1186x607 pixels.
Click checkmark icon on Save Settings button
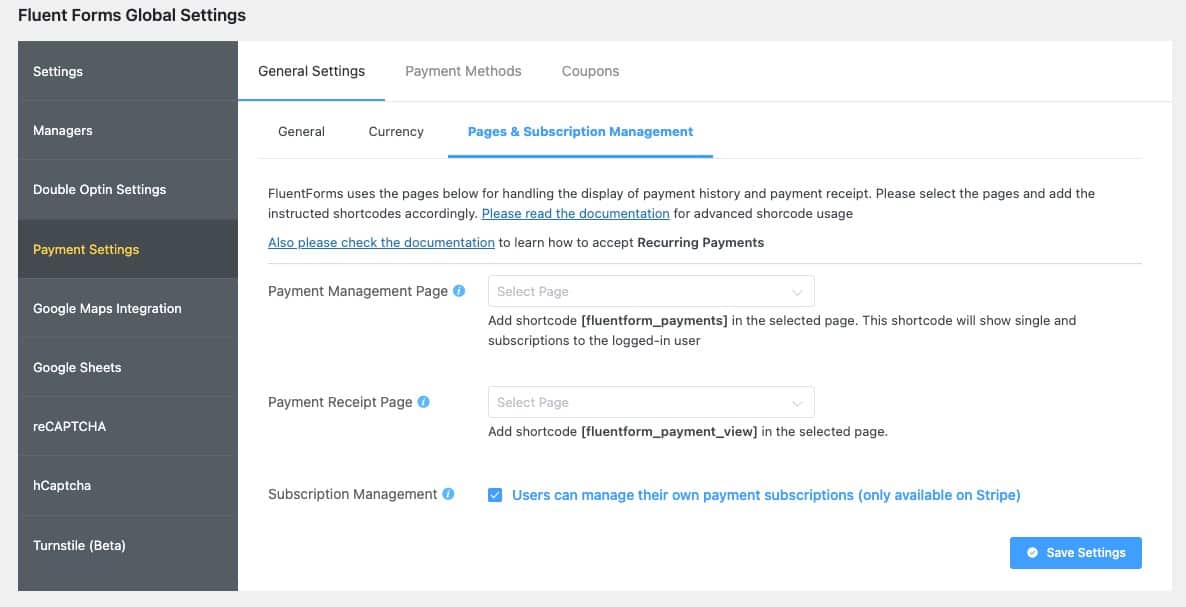(1032, 553)
